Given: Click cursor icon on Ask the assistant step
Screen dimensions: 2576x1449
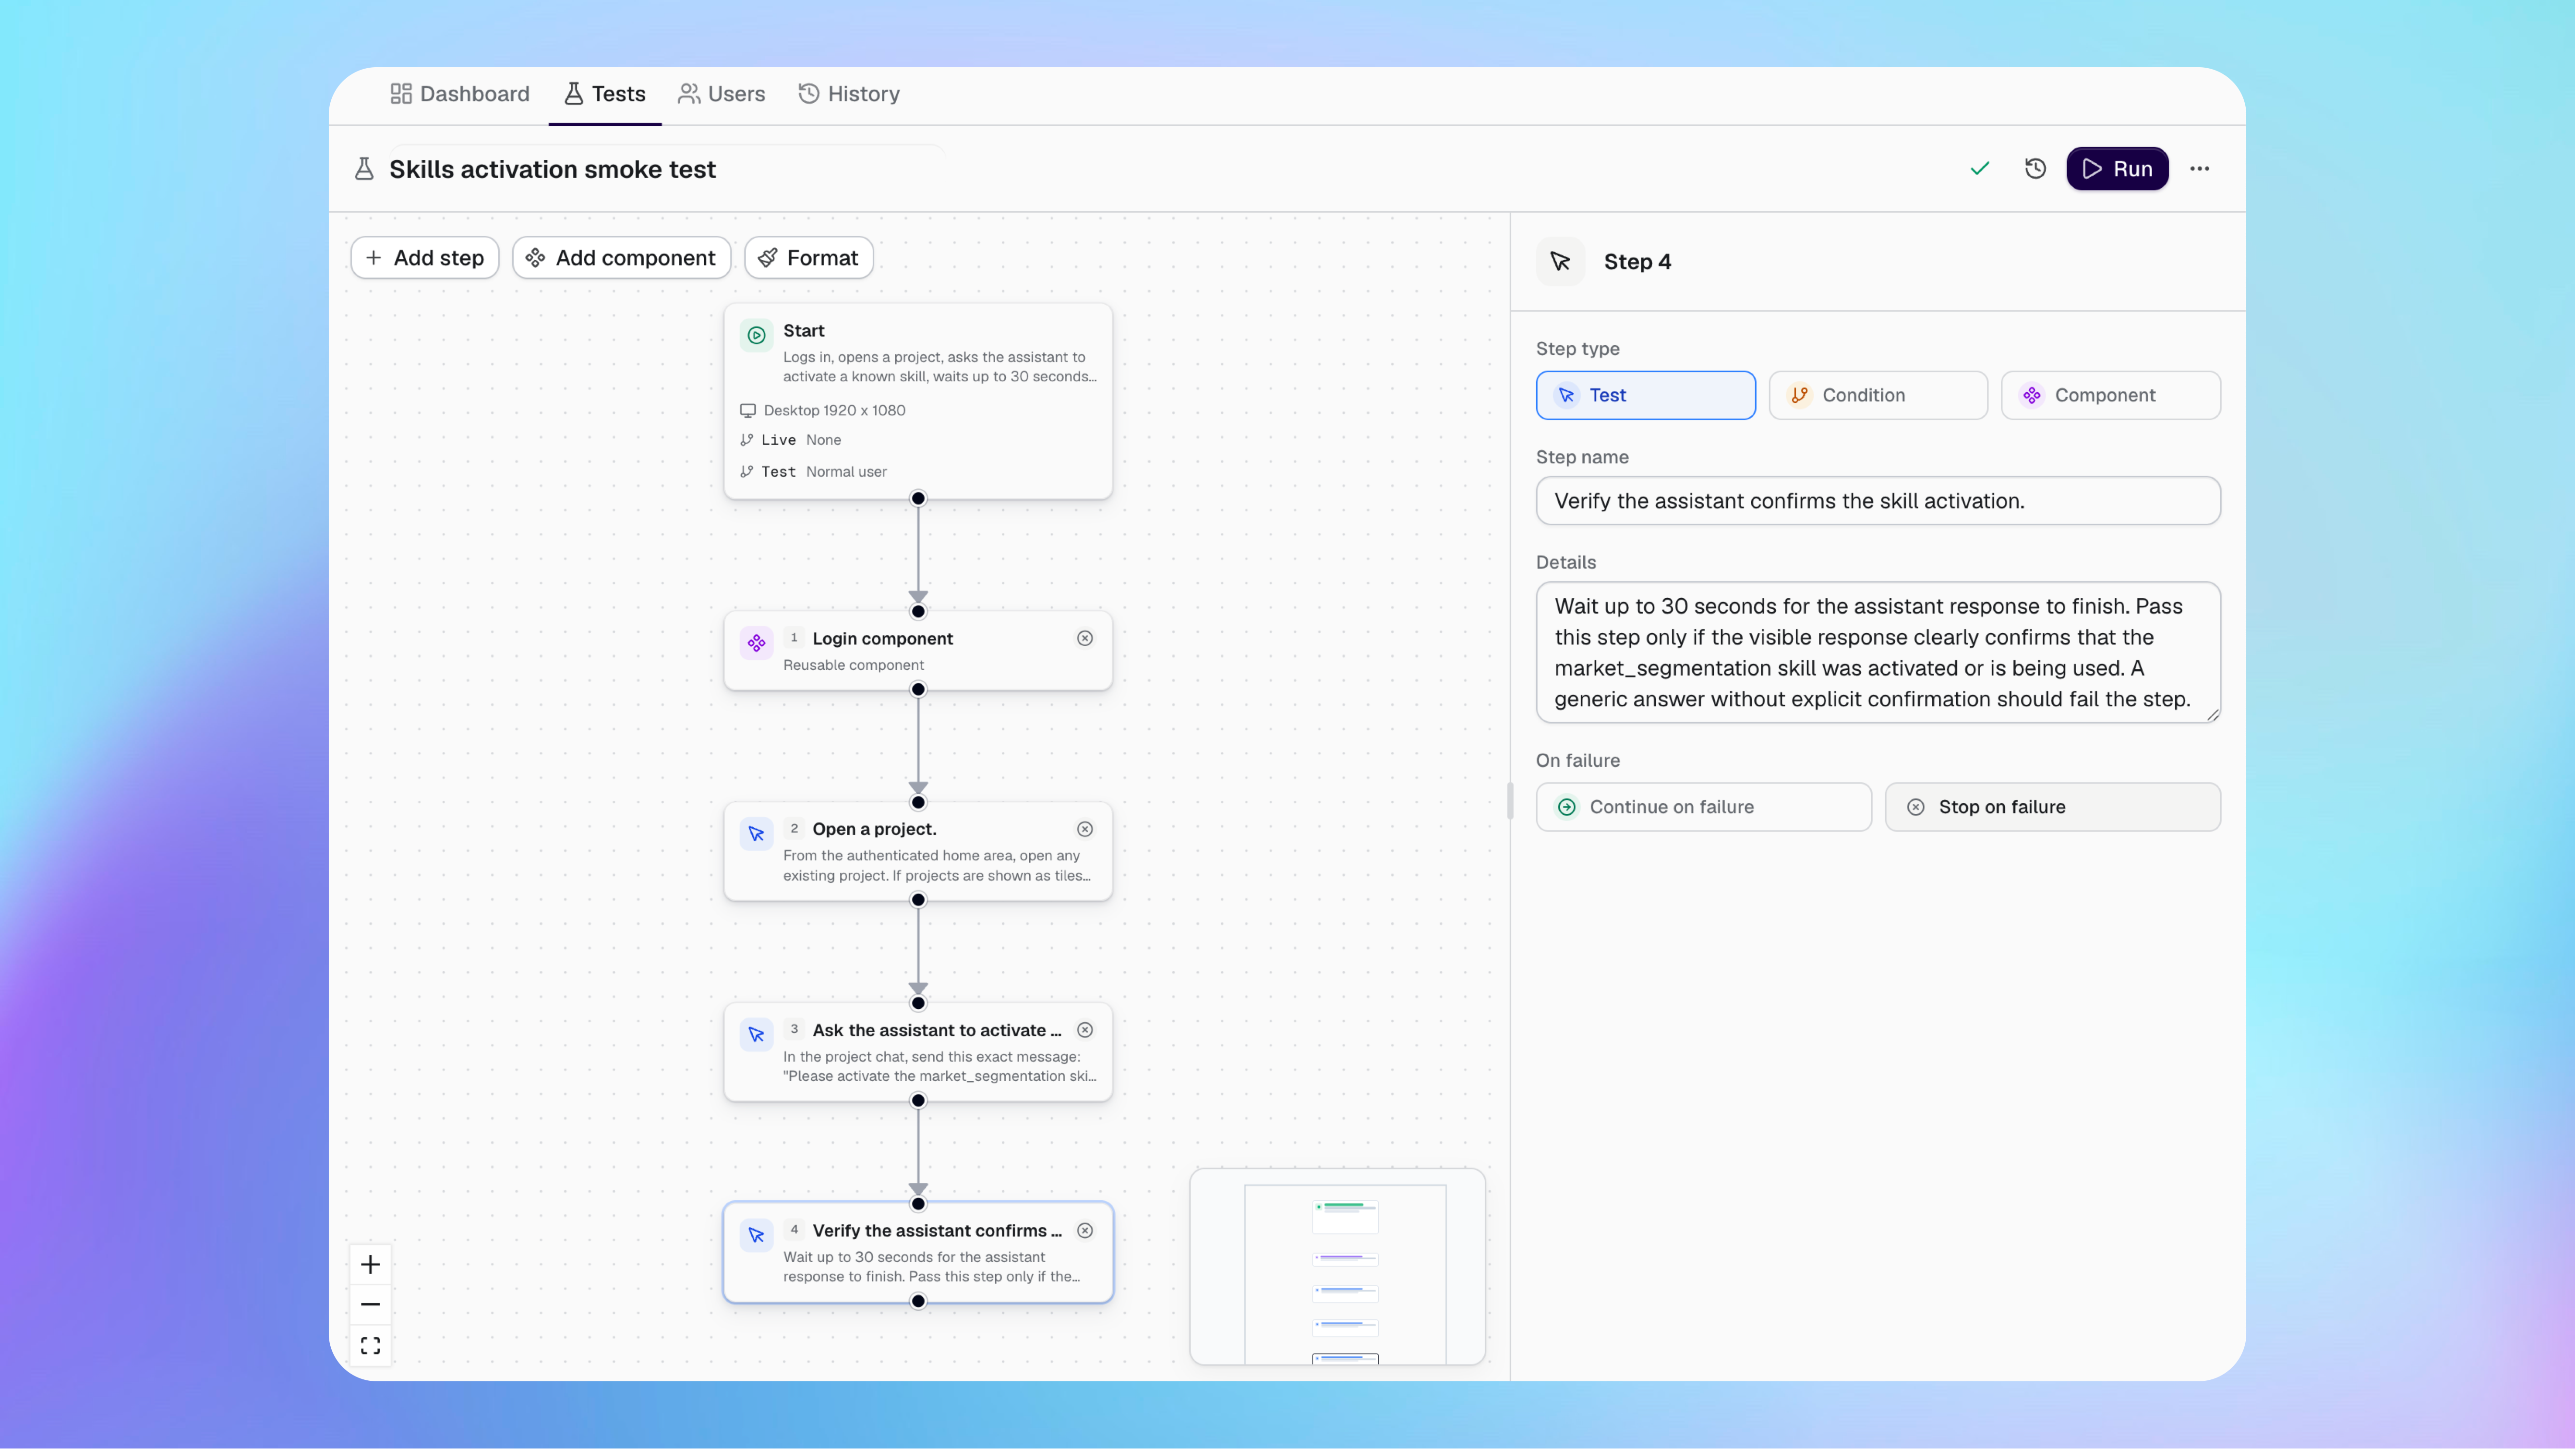Looking at the screenshot, I should (757, 1035).
